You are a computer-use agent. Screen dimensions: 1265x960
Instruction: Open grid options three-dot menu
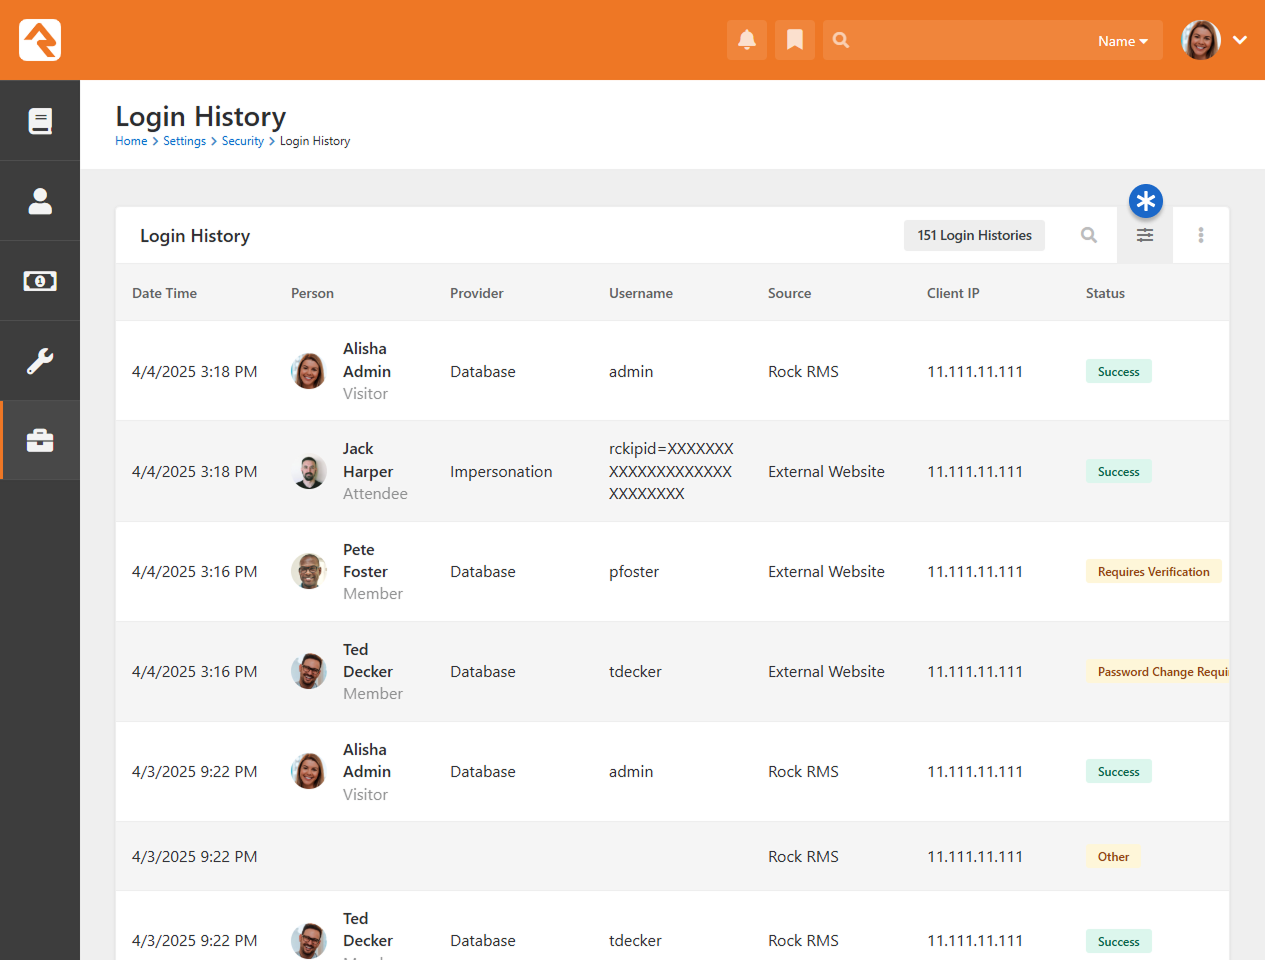pos(1201,235)
